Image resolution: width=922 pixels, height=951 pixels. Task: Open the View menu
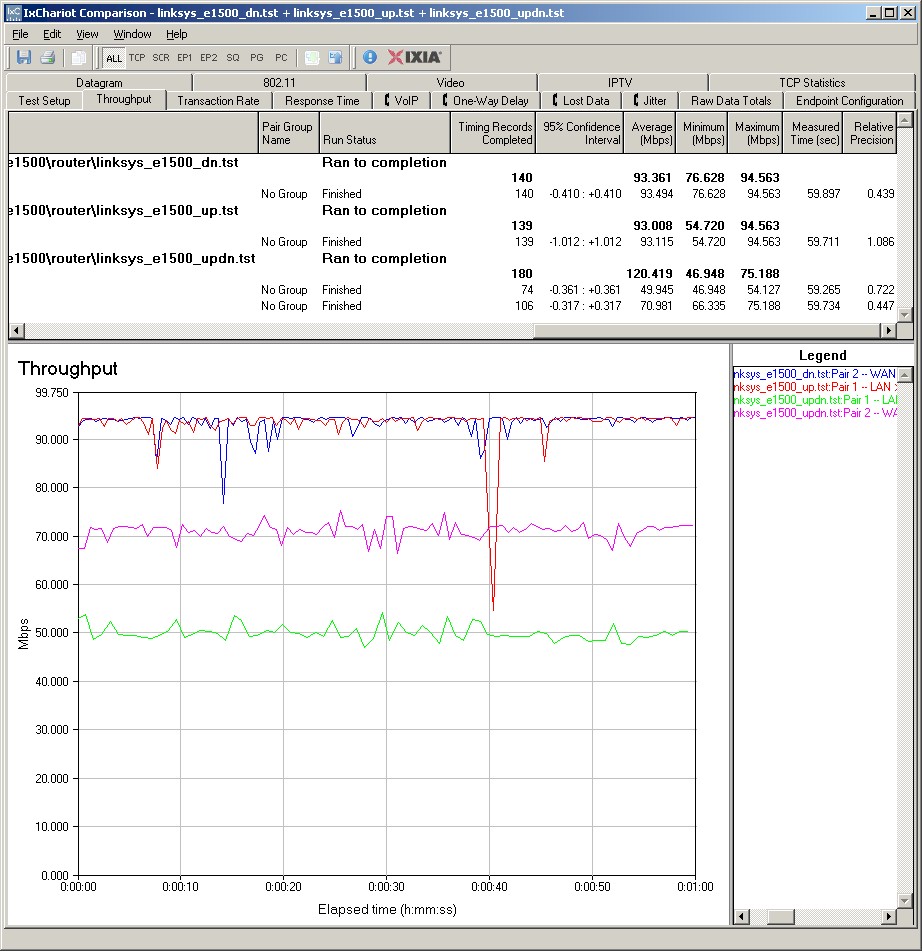tap(87, 34)
